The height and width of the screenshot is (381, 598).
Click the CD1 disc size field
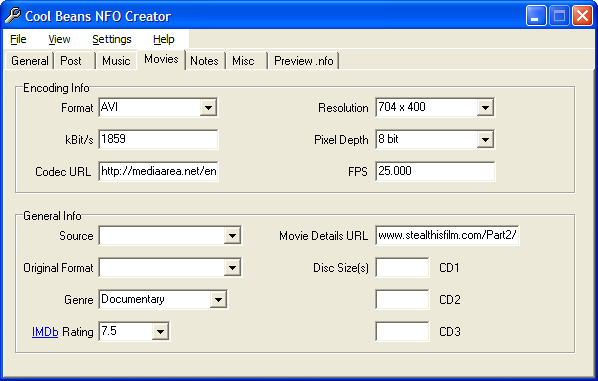pos(402,267)
